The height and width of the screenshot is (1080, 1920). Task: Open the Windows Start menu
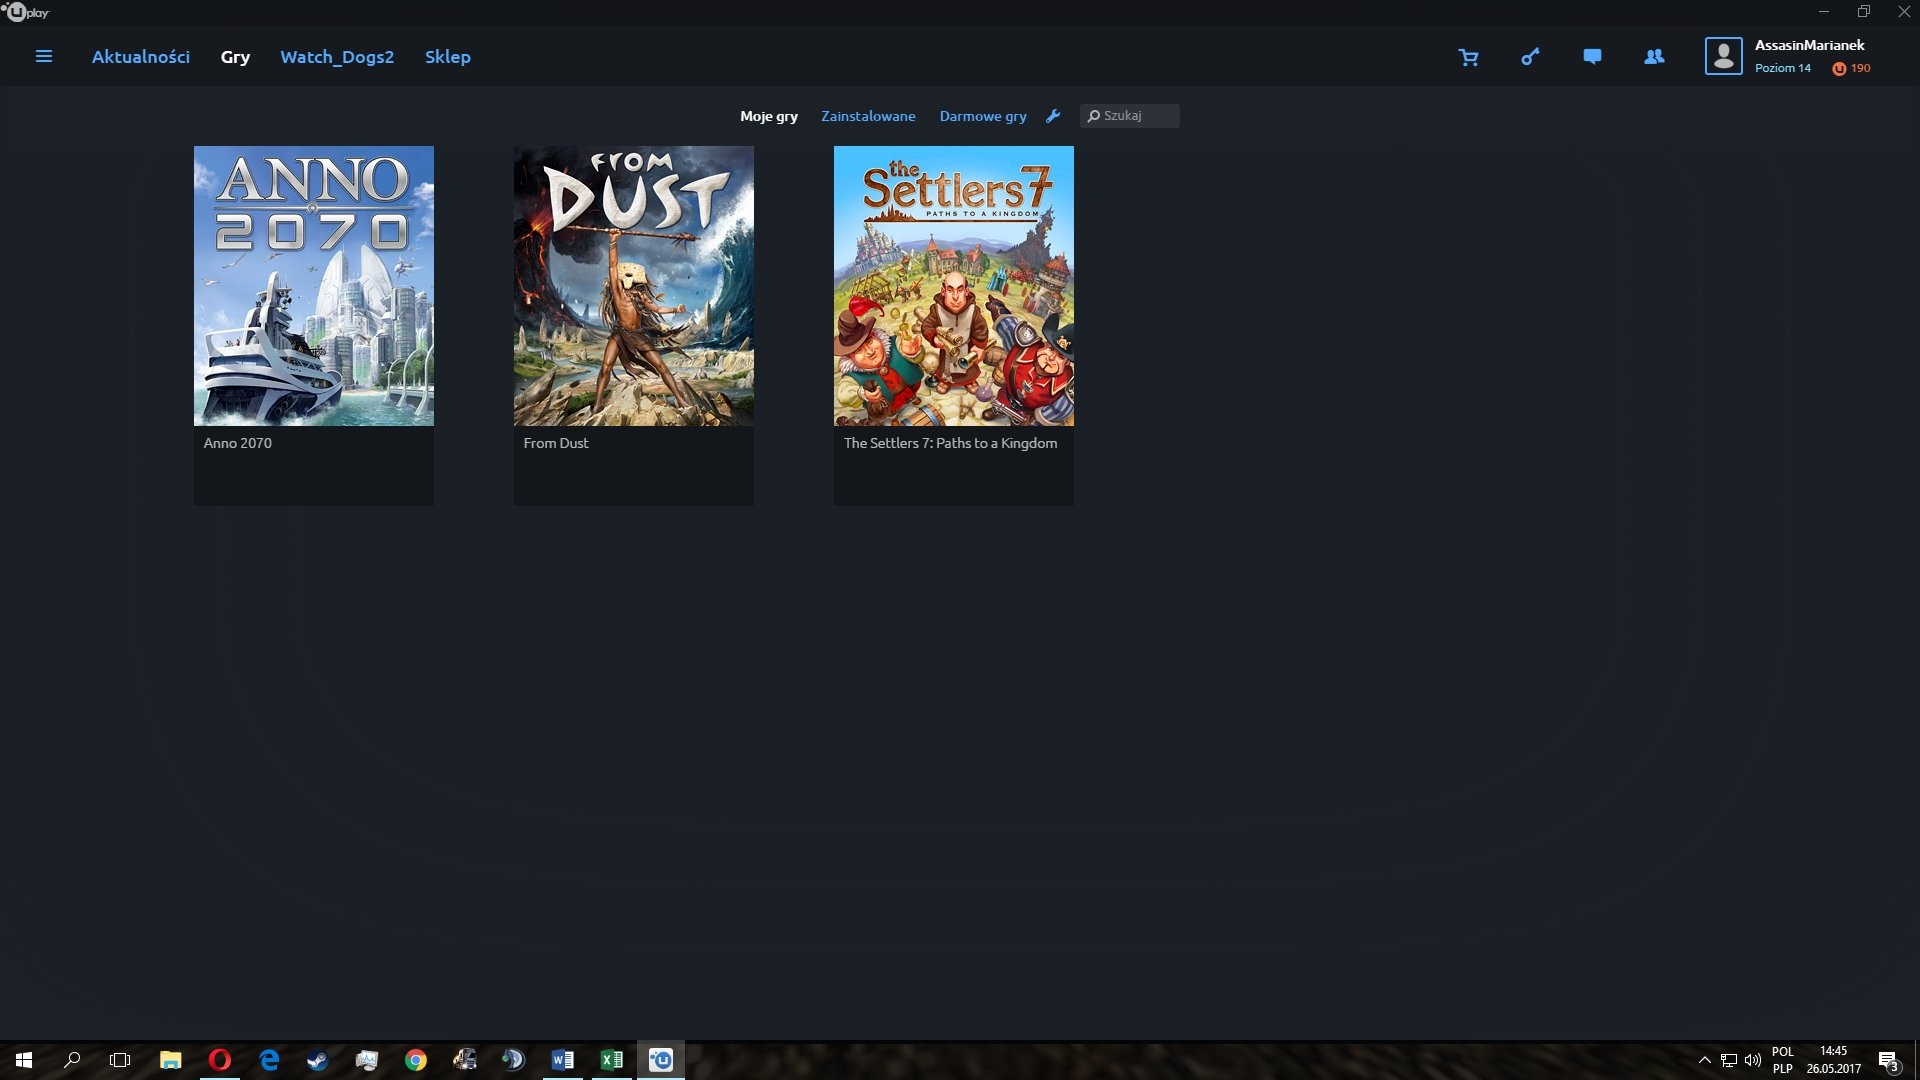click(x=24, y=1060)
